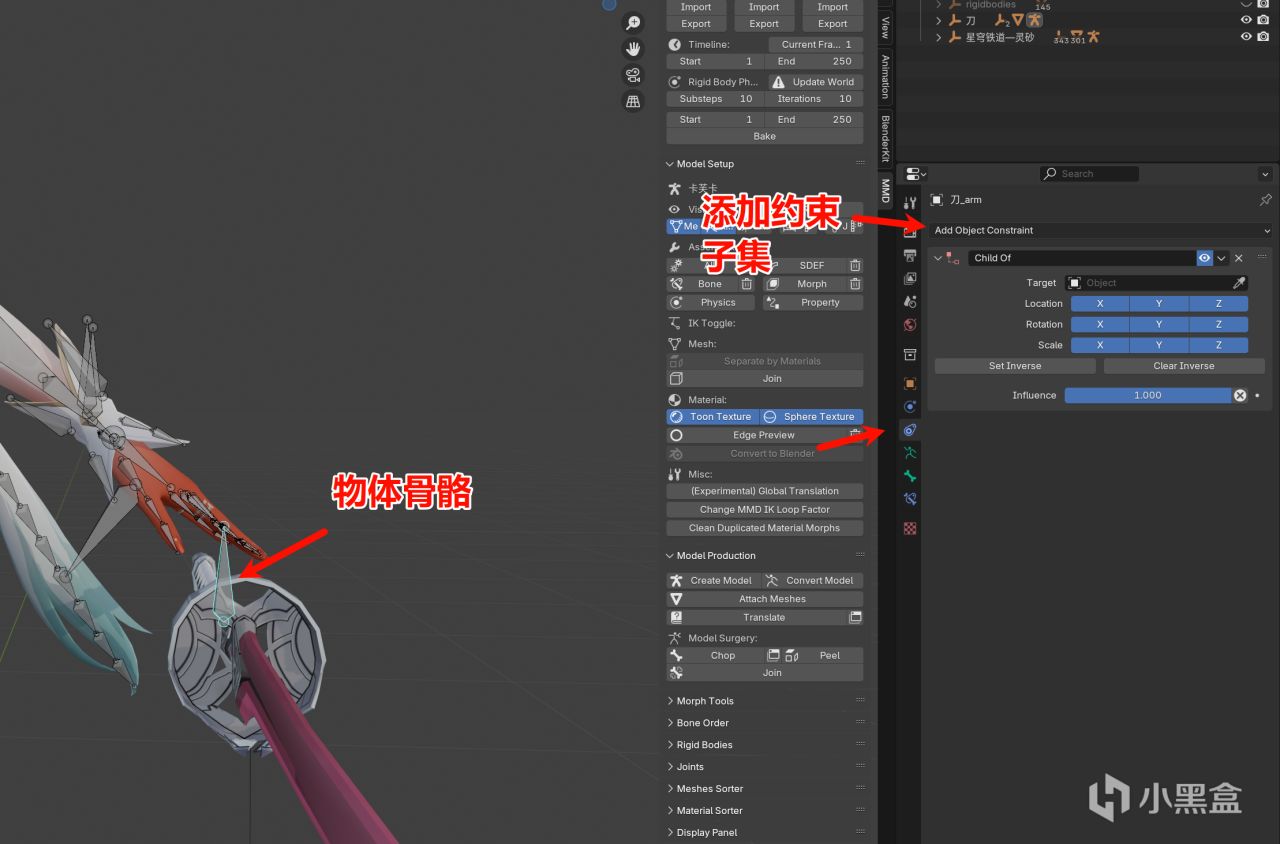Open the Tool properties tab icon
This screenshot has width=1280, height=844.
click(x=910, y=204)
